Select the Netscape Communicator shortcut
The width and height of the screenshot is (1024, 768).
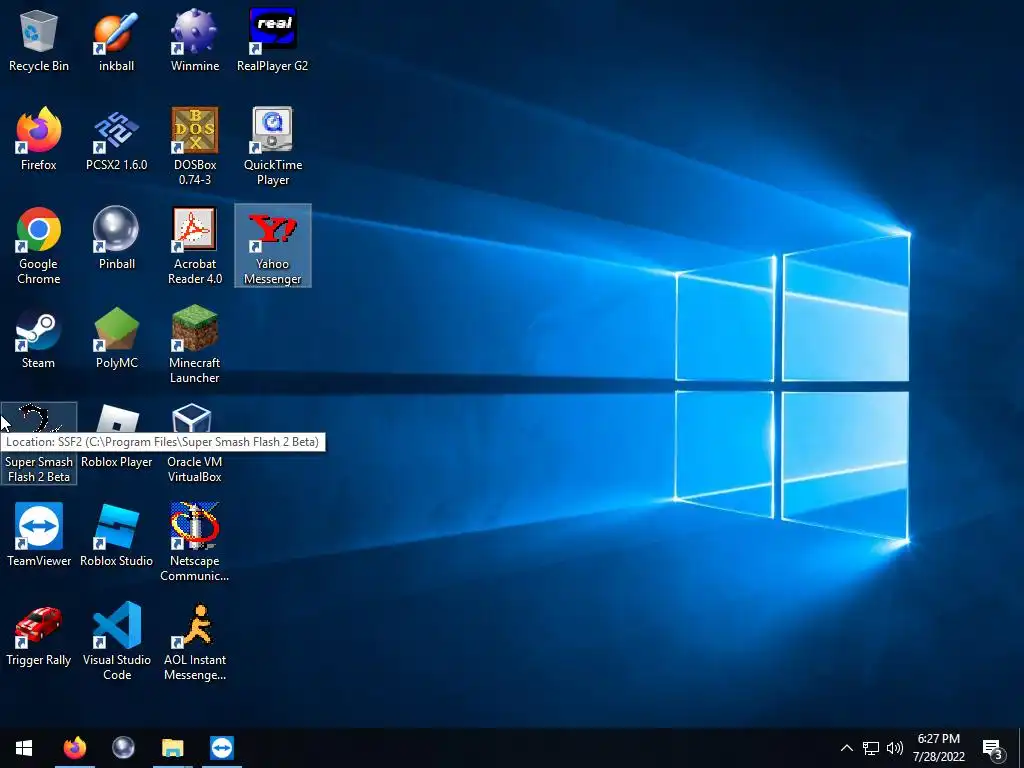click(x=195, y=543)
